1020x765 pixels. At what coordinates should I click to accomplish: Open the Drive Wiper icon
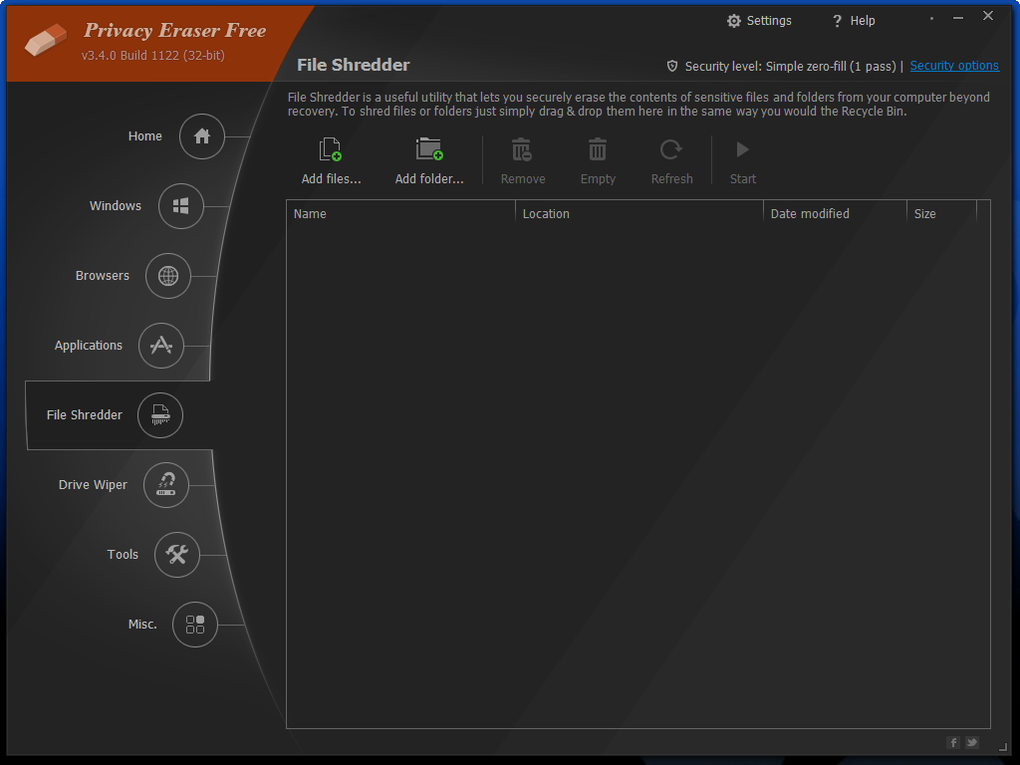[166, 485]
